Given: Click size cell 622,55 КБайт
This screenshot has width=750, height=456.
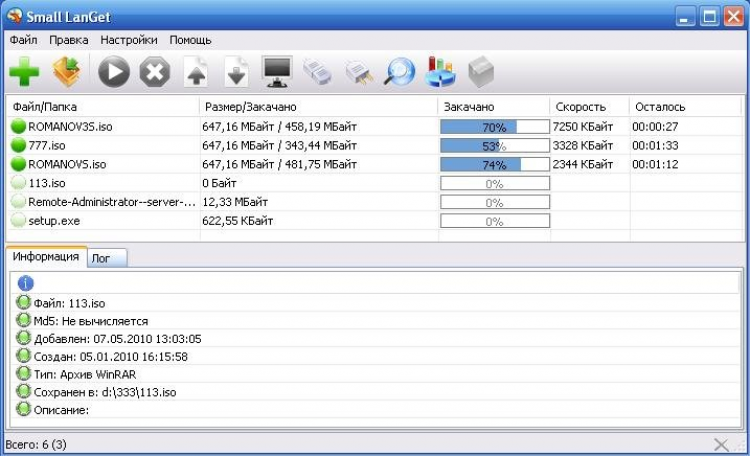Looking at the screenshot, I should pyautogui.click(x=238, y=221).
